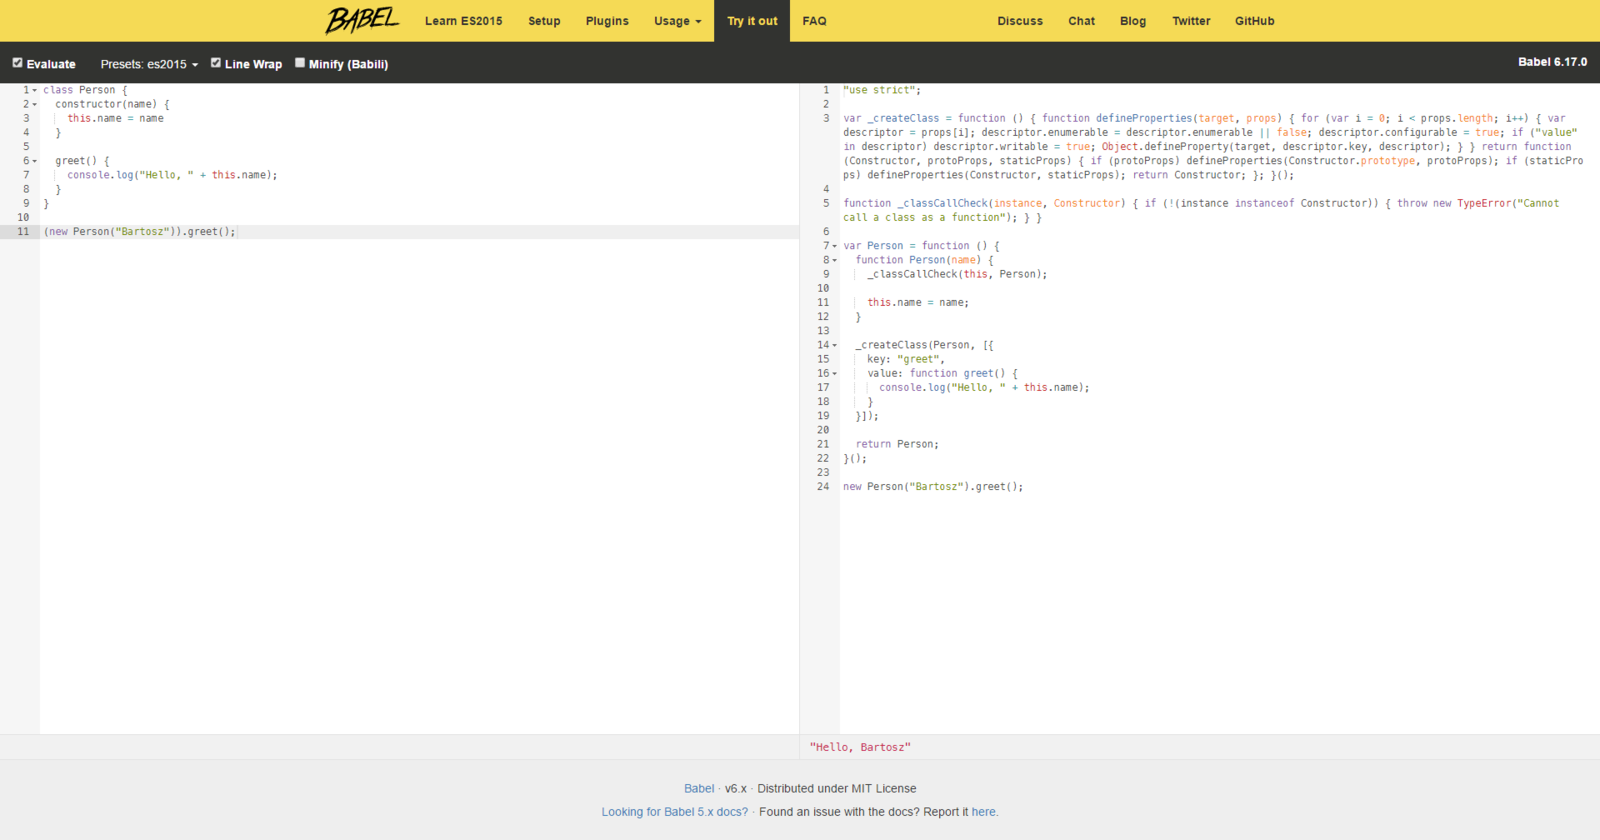Image resolution: width=1600 pixels, height=840 pixels.
Task: Collapse the constructor fold arrow on input line 2
Action: 35,104
